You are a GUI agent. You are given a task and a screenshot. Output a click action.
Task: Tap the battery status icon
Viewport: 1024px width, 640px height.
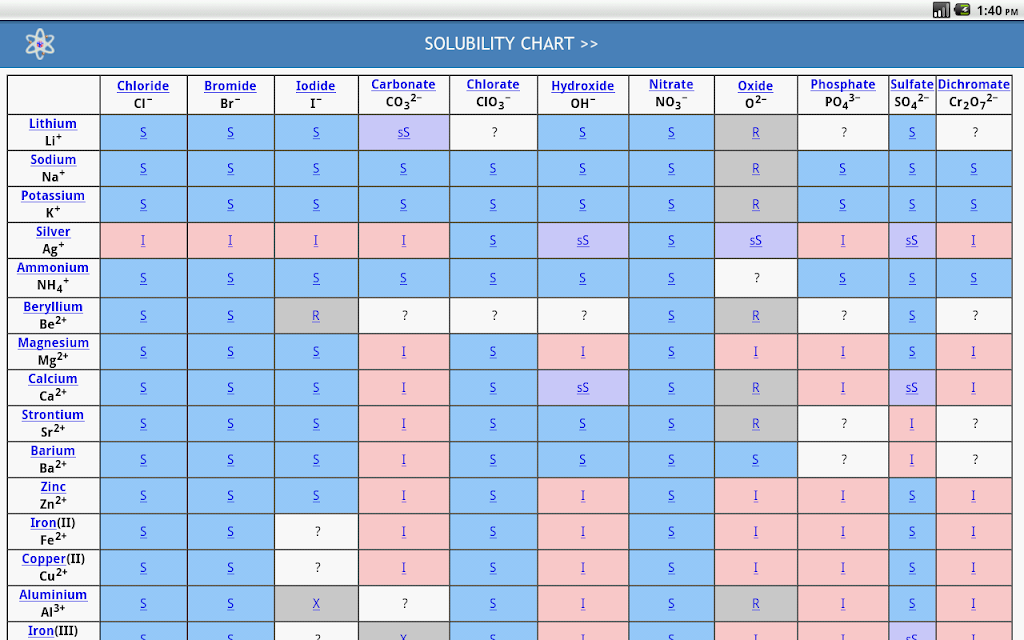[962, 10]
